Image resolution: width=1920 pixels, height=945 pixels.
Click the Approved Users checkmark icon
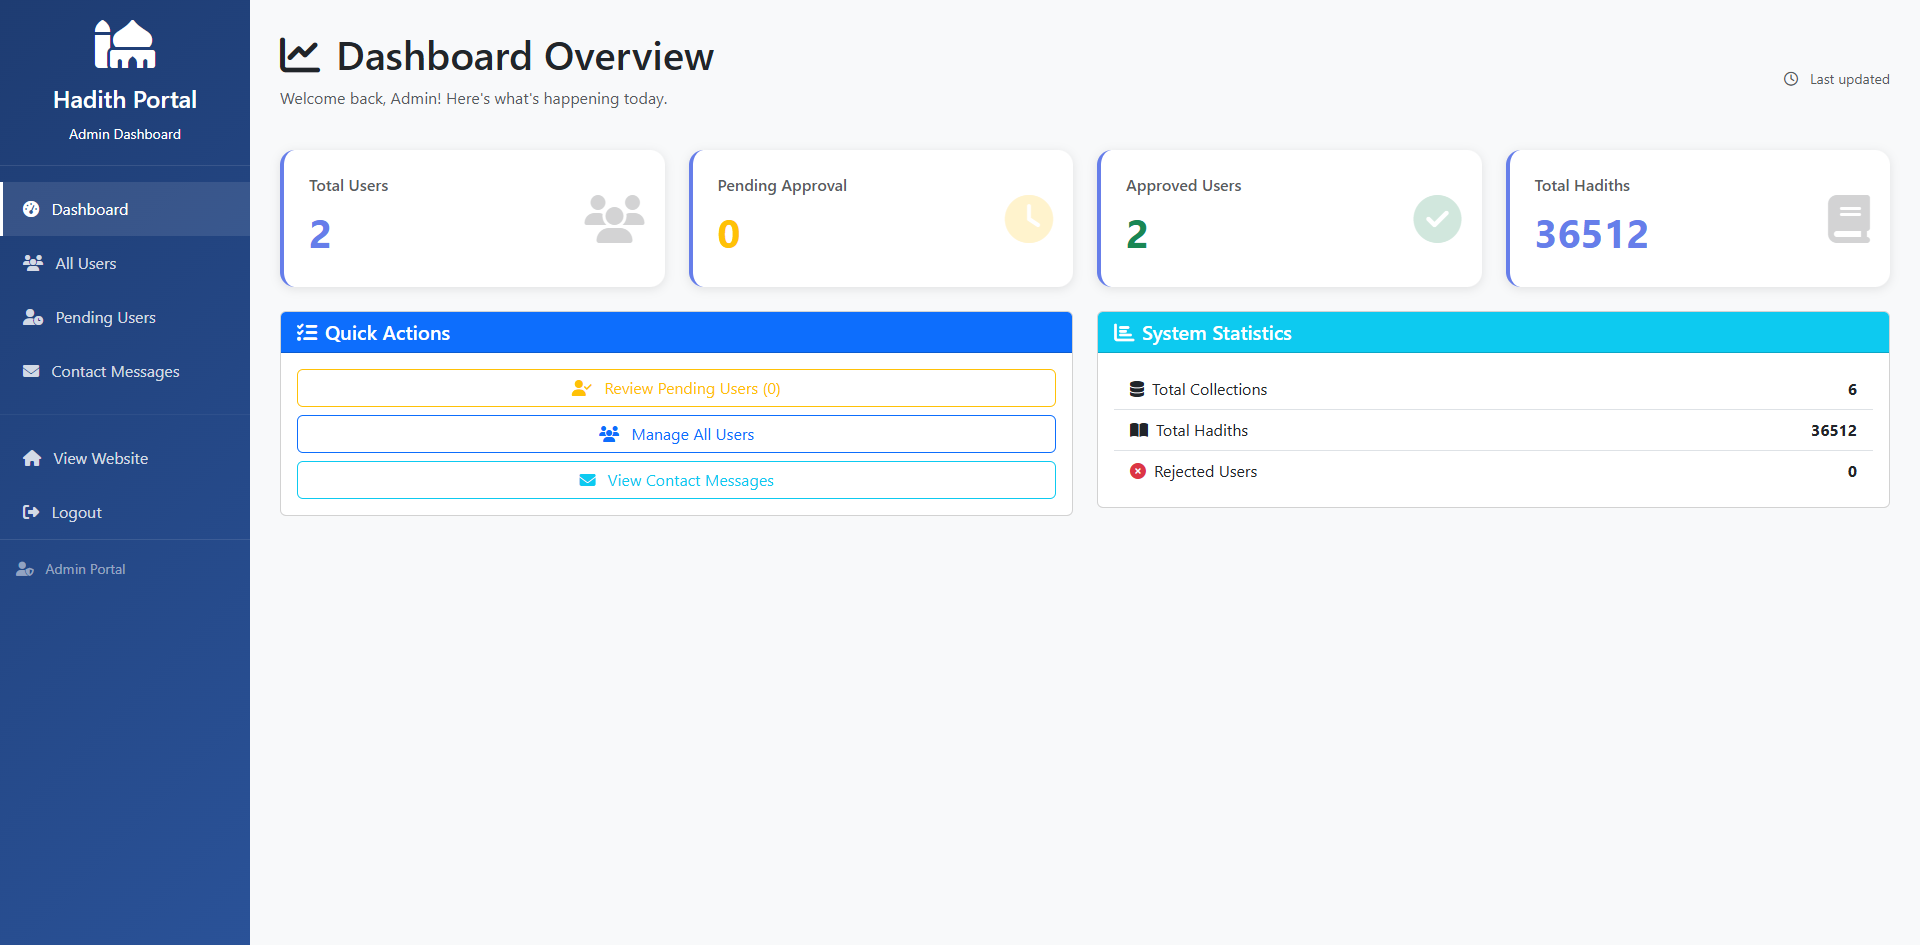[1436, 219]
